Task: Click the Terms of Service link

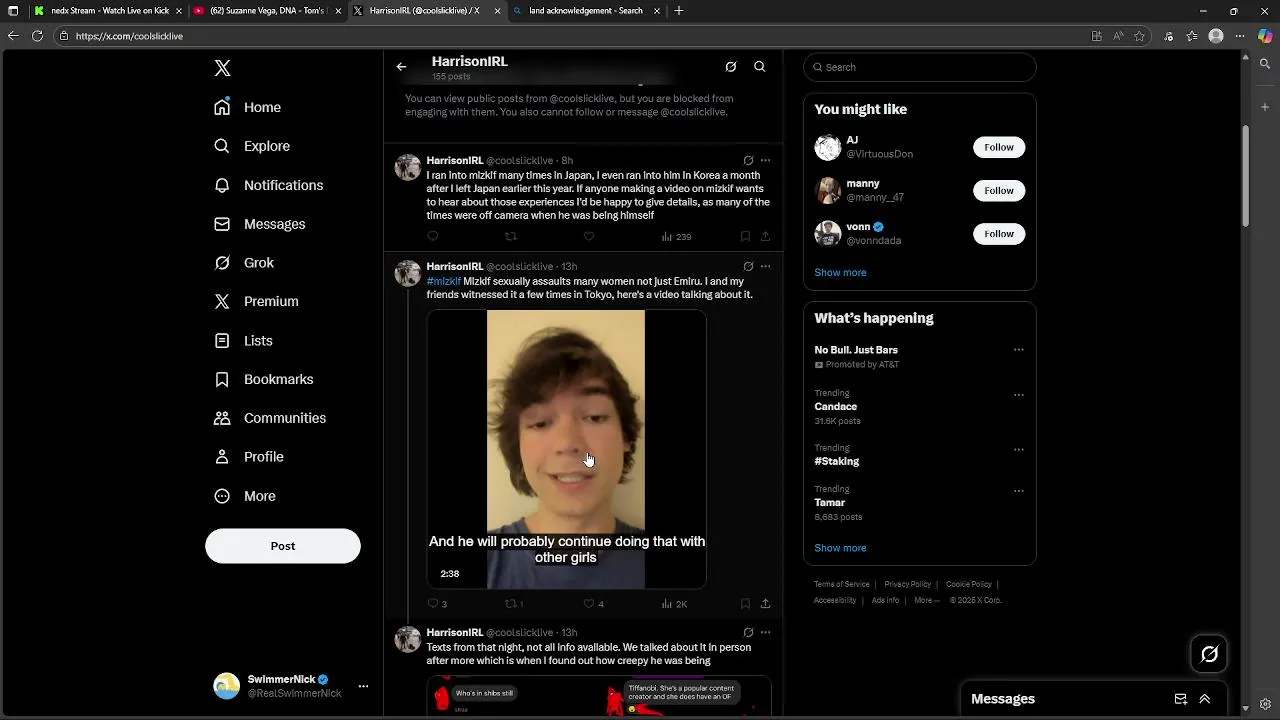Action: tap(842, 584)
